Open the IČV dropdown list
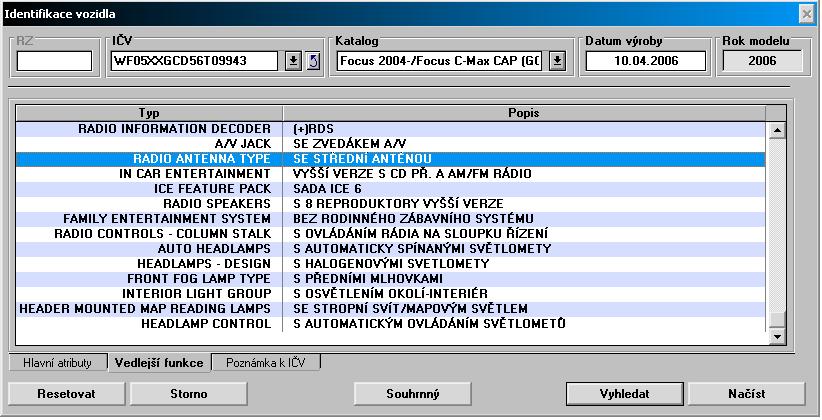822x420 pixels. [293, 61]
